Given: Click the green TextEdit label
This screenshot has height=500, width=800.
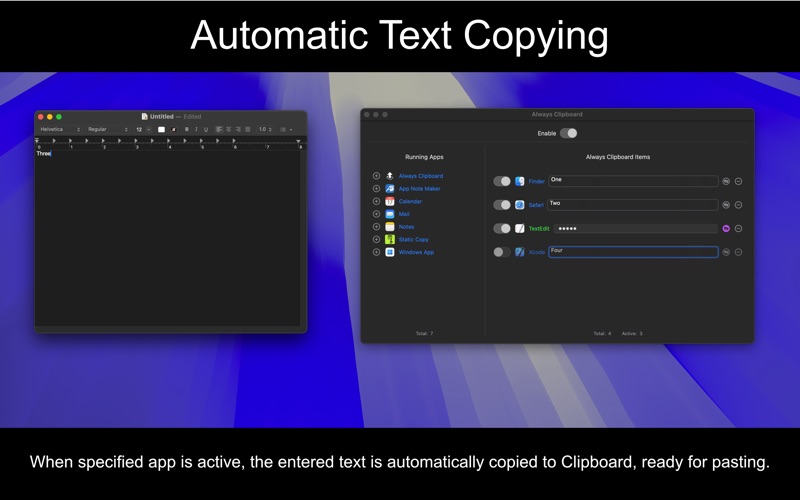Looking at the screenshot, I should pyautogui.click(x=539, y=229).
